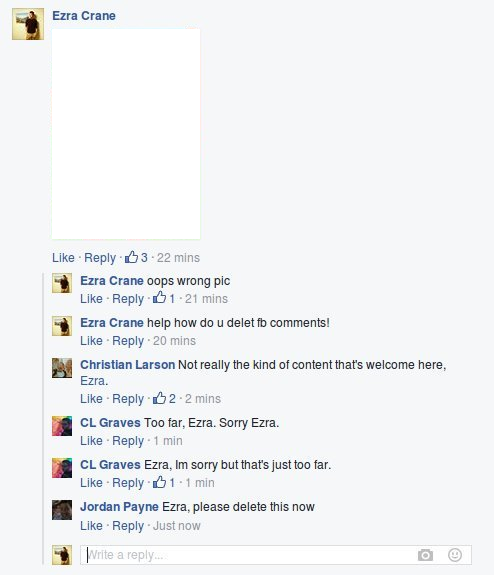Image resolution: width=494 pixels, height=575 pixels.
Task: Open Ezra Crane's large profile picture
Action: pos(28,24)
